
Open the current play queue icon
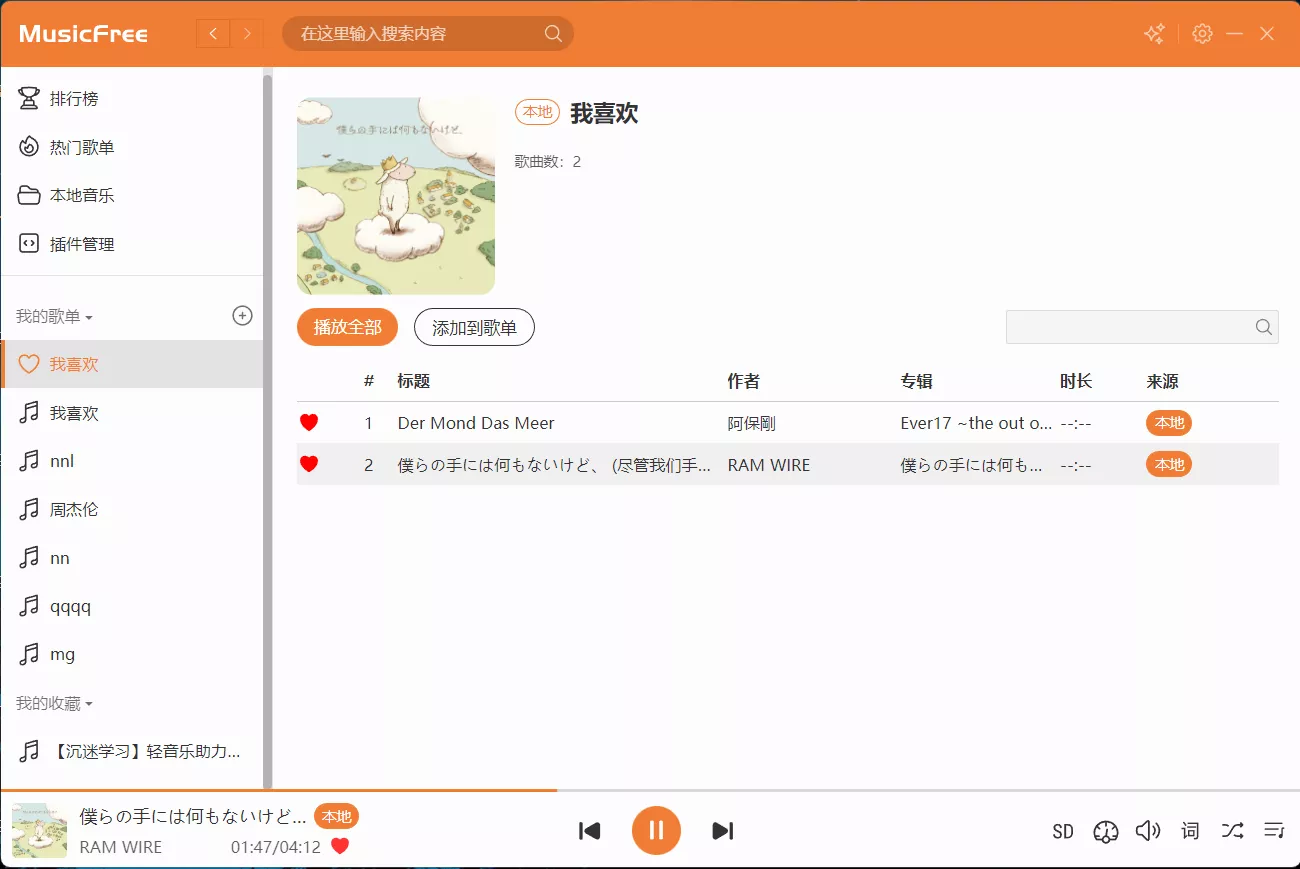click(1274, 831)
